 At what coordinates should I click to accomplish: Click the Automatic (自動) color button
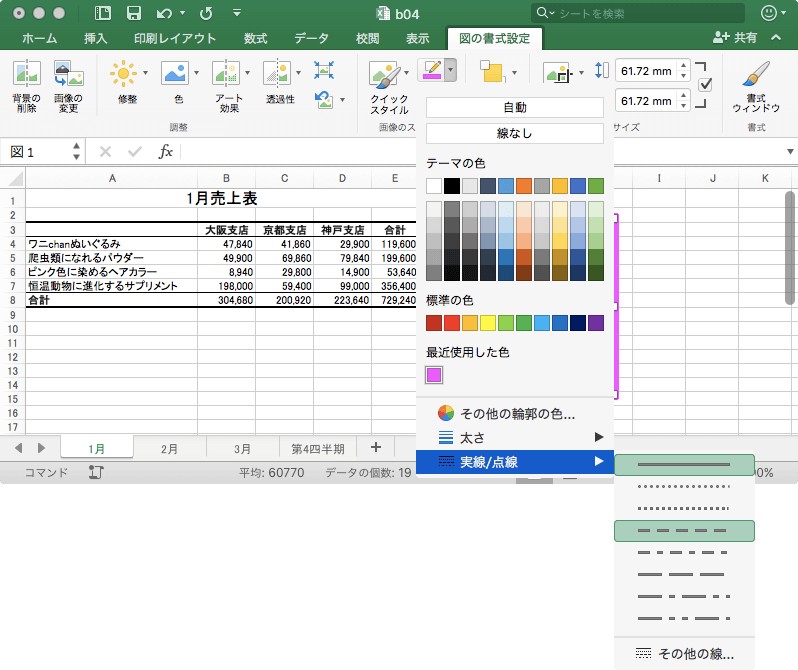pos(515,107)
